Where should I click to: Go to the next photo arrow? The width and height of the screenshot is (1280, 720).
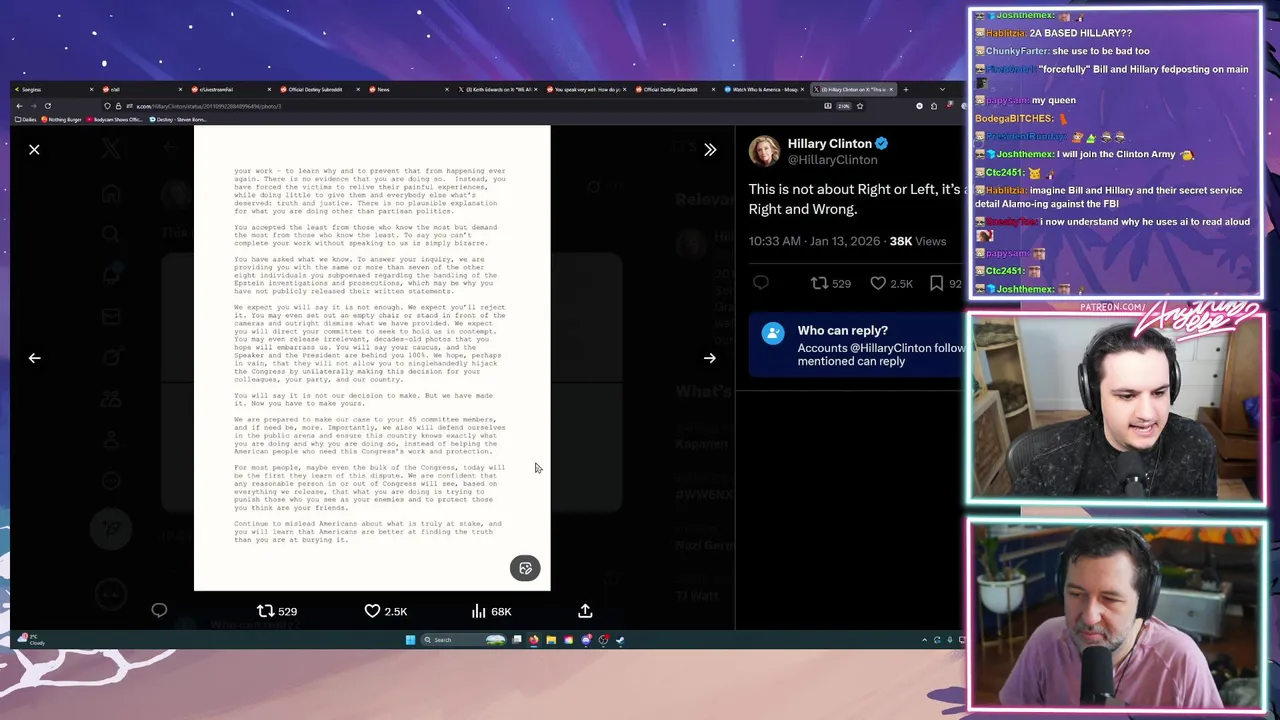[710, 358]
